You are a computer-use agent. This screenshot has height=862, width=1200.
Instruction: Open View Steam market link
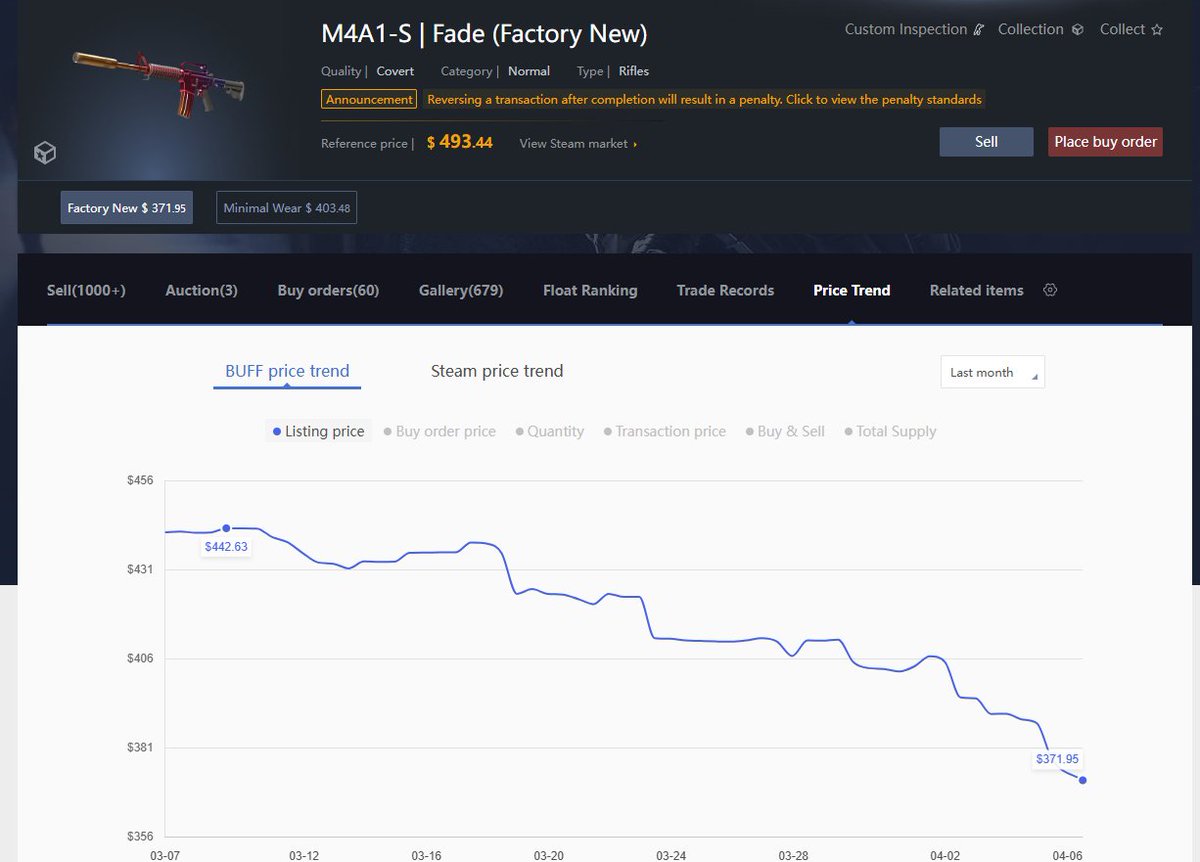578,144
